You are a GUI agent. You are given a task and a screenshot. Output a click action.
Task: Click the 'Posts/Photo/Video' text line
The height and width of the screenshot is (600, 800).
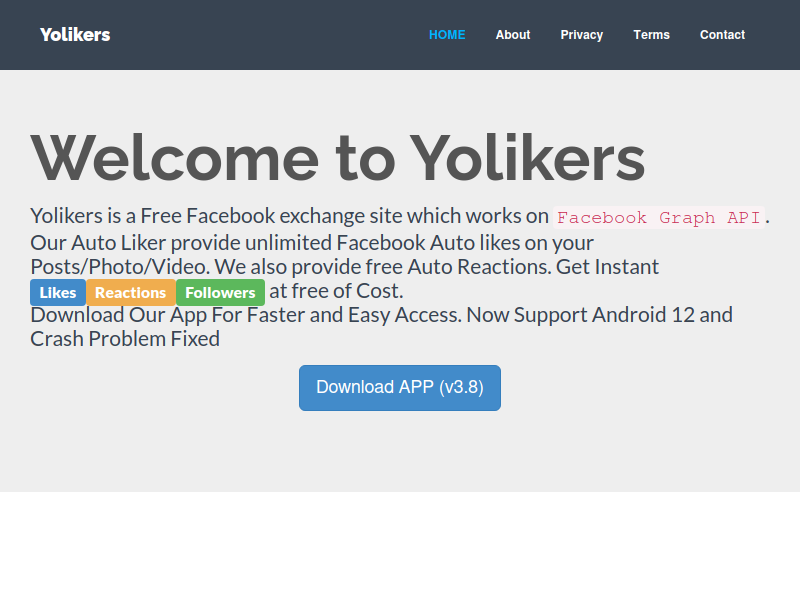(x=344, y=267)
